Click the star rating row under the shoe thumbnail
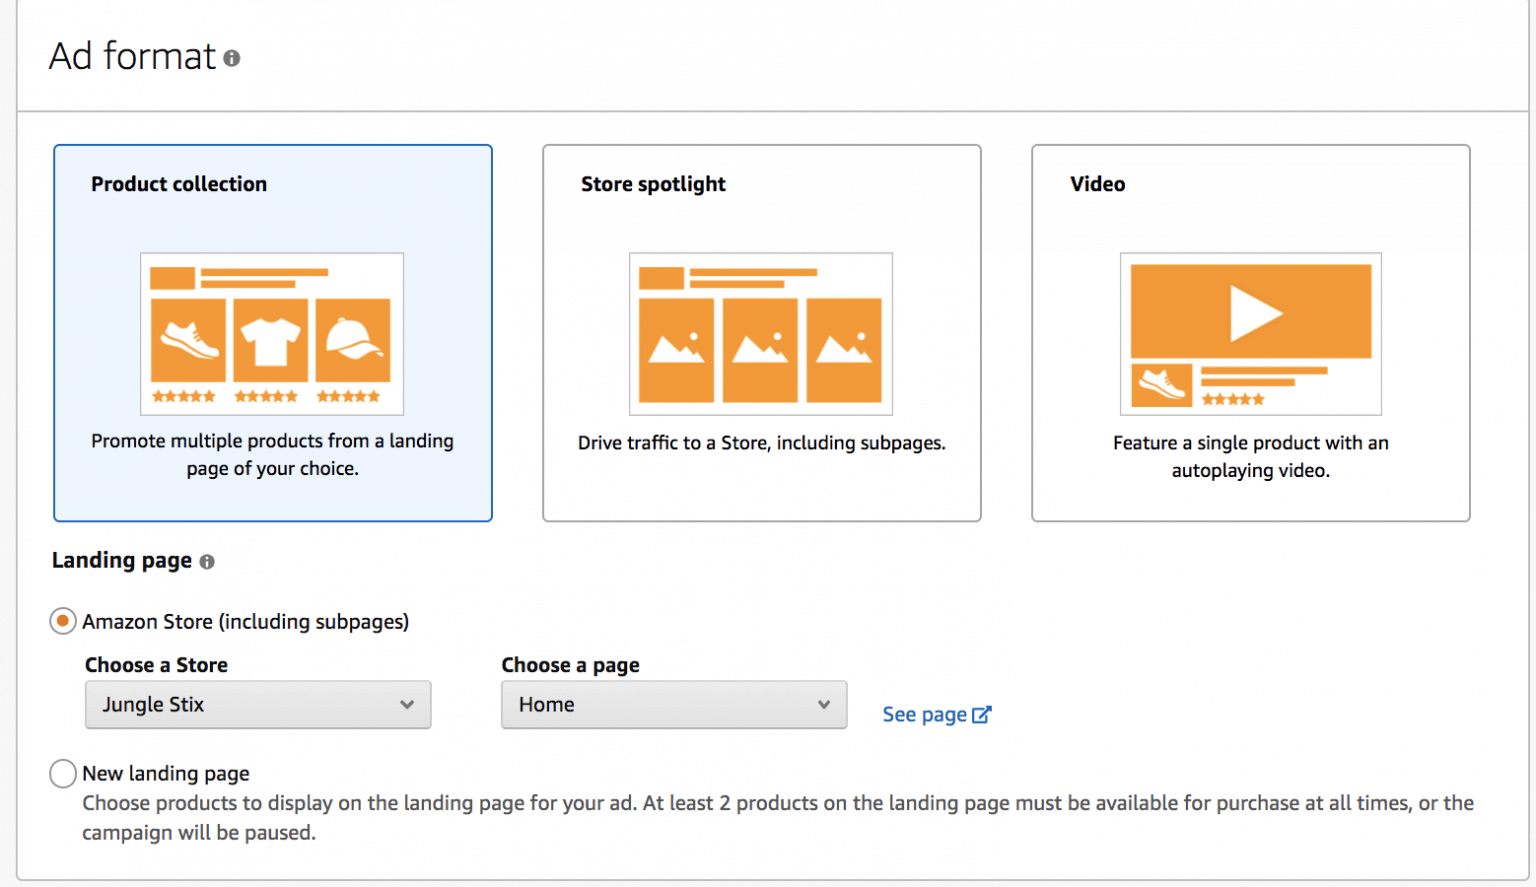Image resolution: width=1536 pixels, height=887 pixels. [183, 395]
